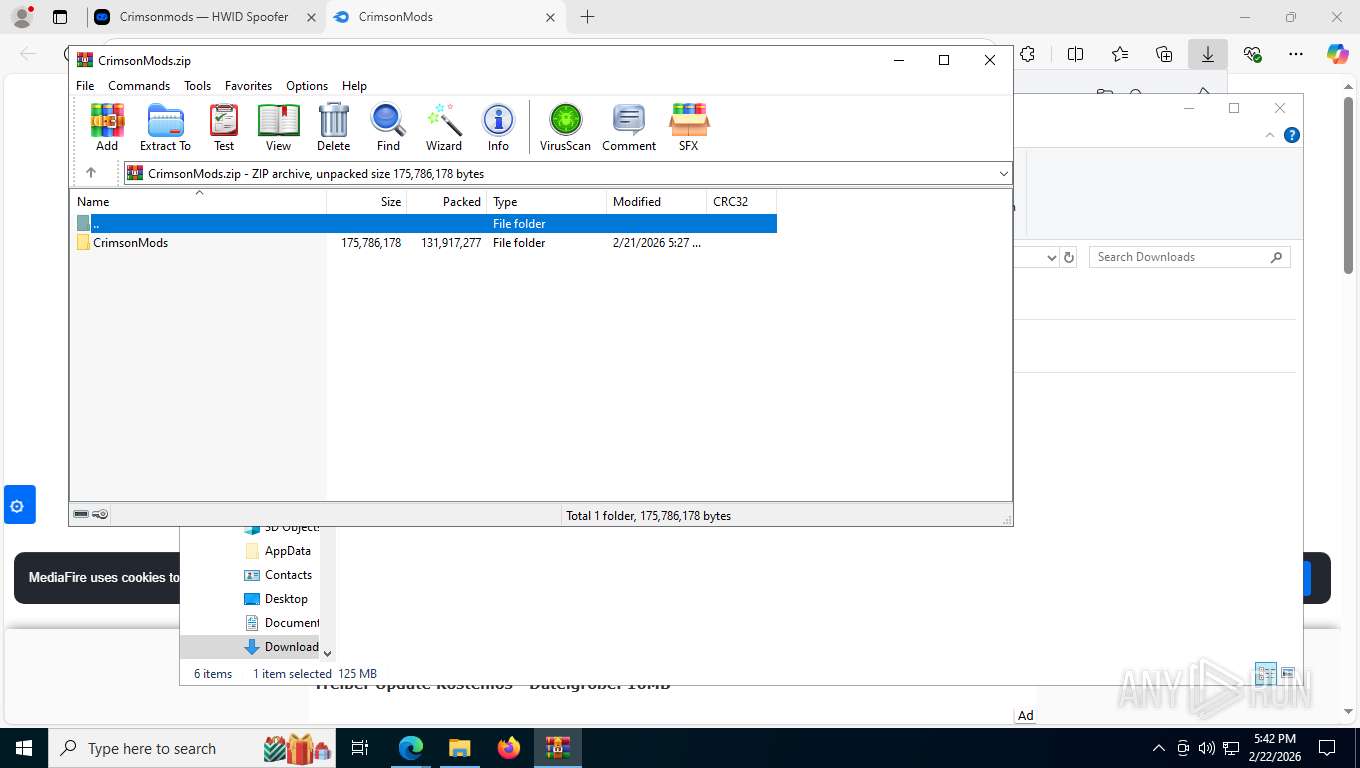Image resolution: width=1360 pixels, height=768 pixels.
Task: Open Edge favorites star list icon
Action: pos(1119,54)
